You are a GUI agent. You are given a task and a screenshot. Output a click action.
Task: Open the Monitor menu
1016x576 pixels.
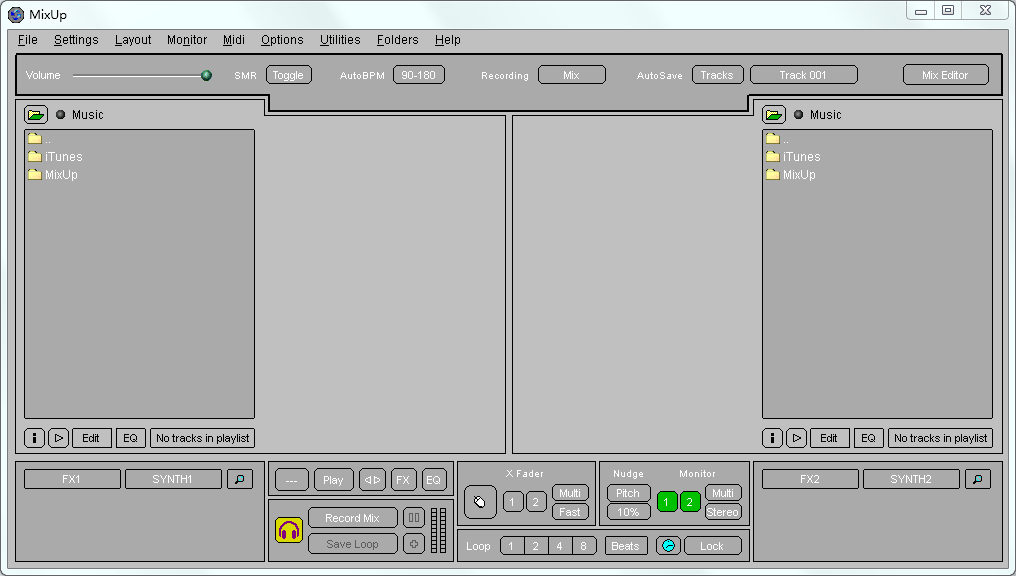pyautogui.click(x=187, y=40)
